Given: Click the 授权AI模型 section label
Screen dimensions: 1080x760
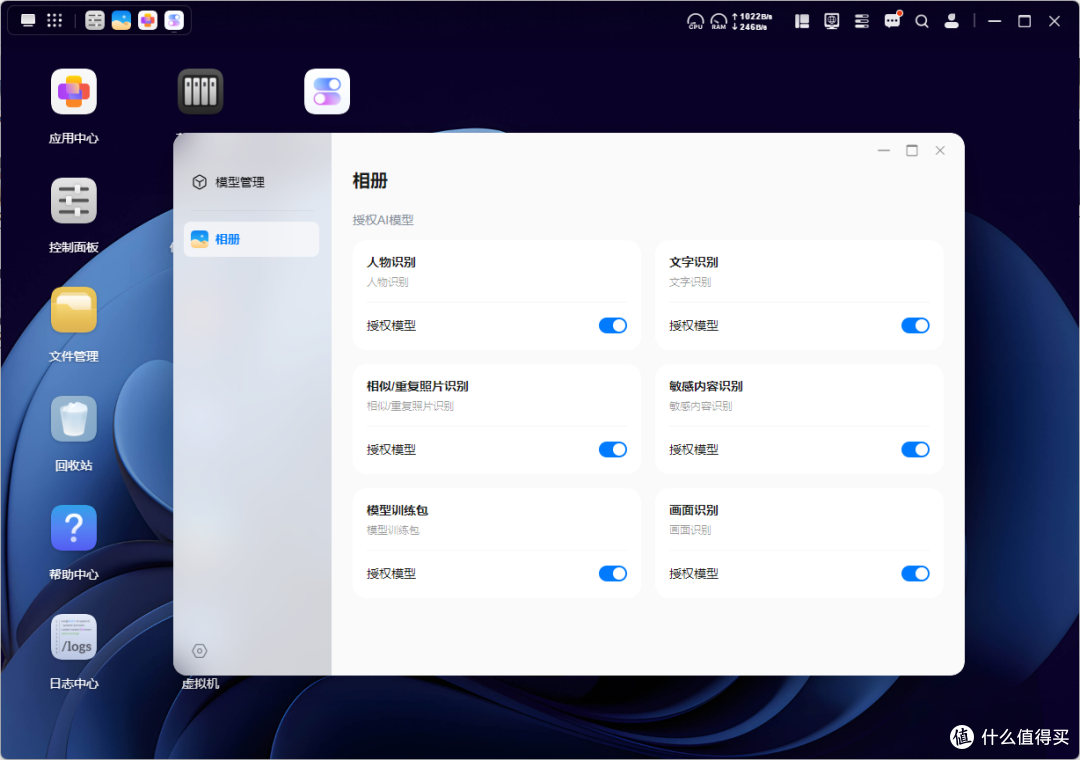Looking at the screenshot, I should coord(383,220).
